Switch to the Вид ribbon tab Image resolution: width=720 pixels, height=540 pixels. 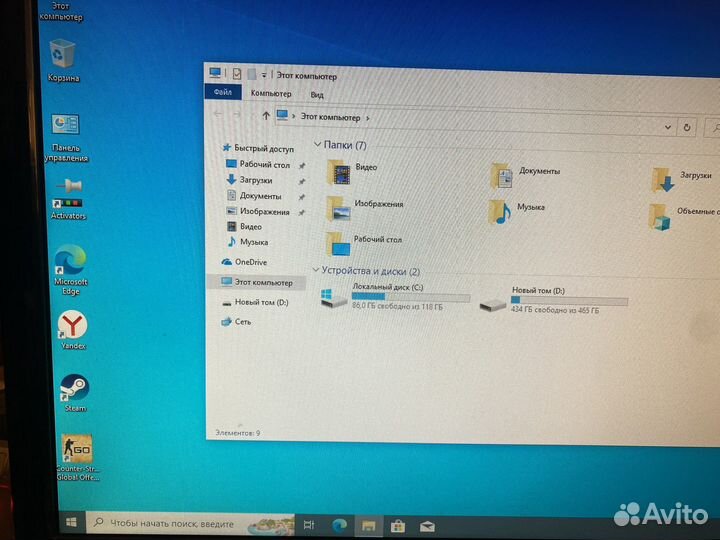[x=317, y=95]
